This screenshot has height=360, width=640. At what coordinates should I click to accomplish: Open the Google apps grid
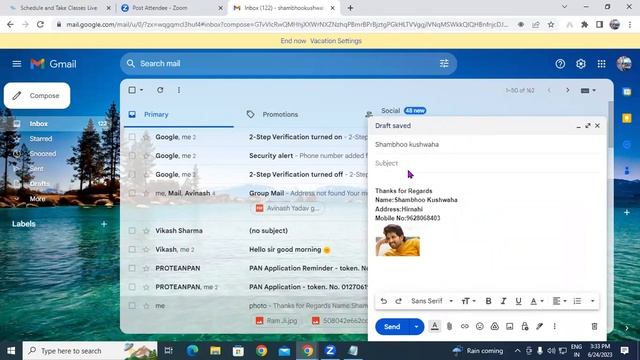click(602, 64)
